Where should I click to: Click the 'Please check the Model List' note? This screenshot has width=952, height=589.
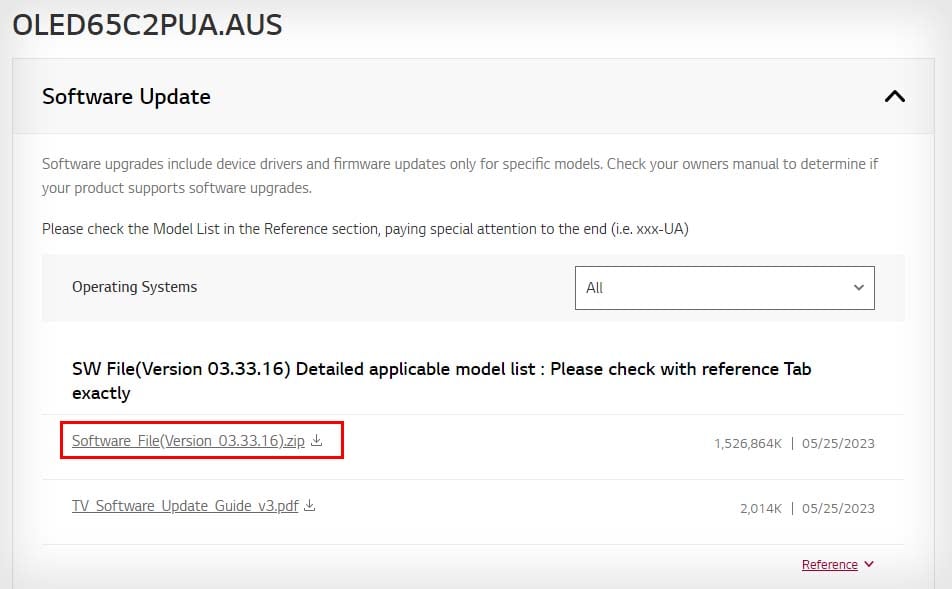tap(365, 229)
